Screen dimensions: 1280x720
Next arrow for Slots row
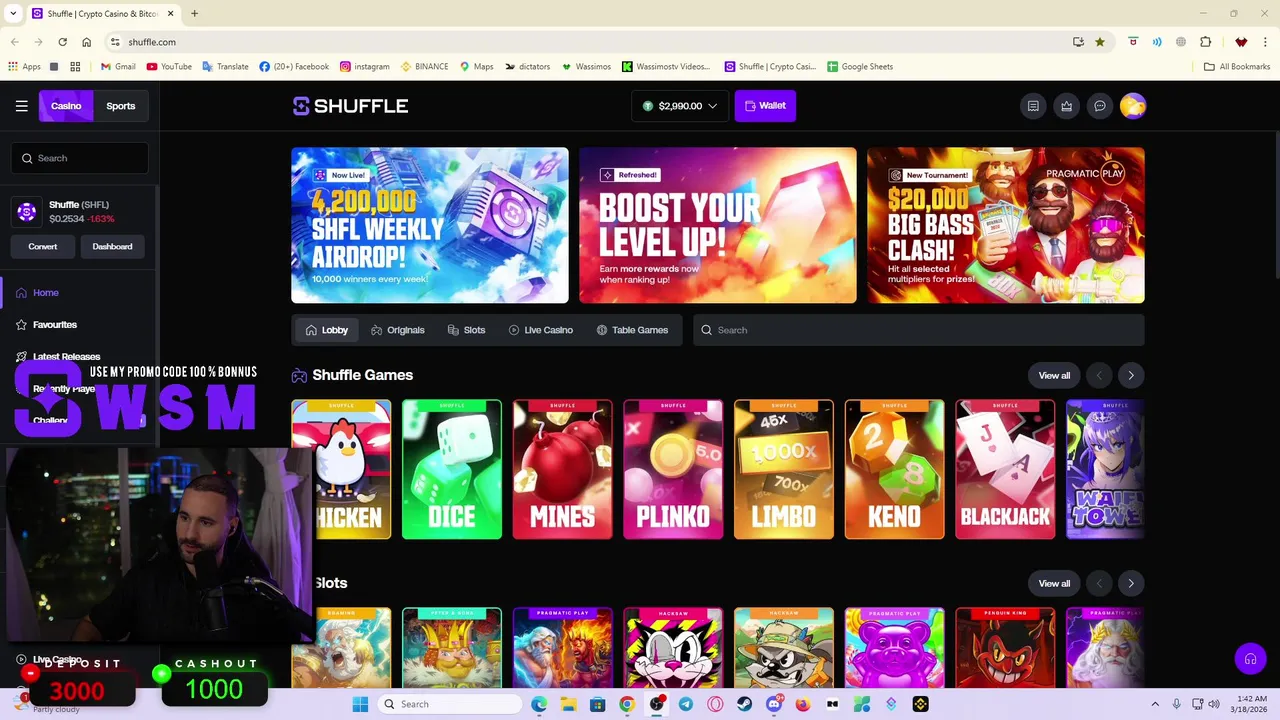[1131, 583]
